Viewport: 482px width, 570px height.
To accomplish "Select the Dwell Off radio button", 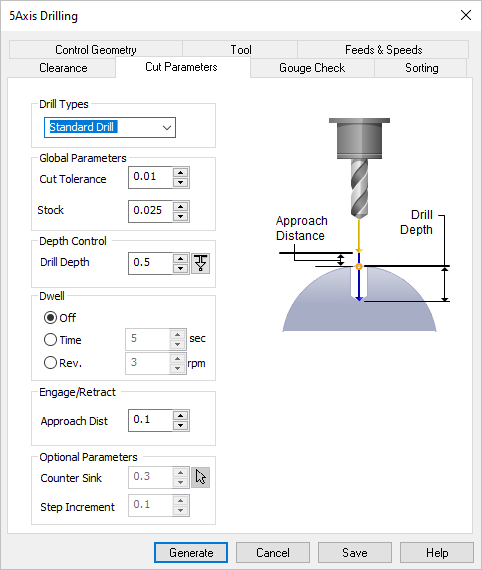I will 50,318.
